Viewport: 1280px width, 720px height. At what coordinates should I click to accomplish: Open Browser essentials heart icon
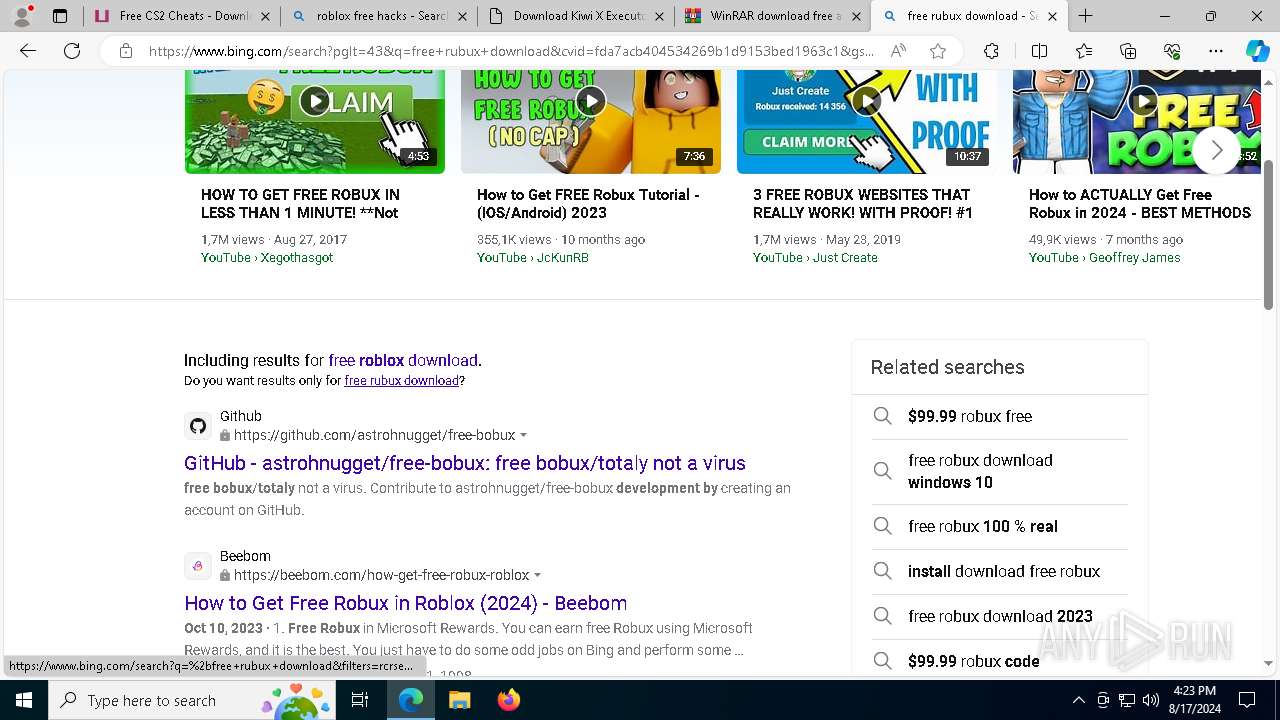(x=1172, y=51)
